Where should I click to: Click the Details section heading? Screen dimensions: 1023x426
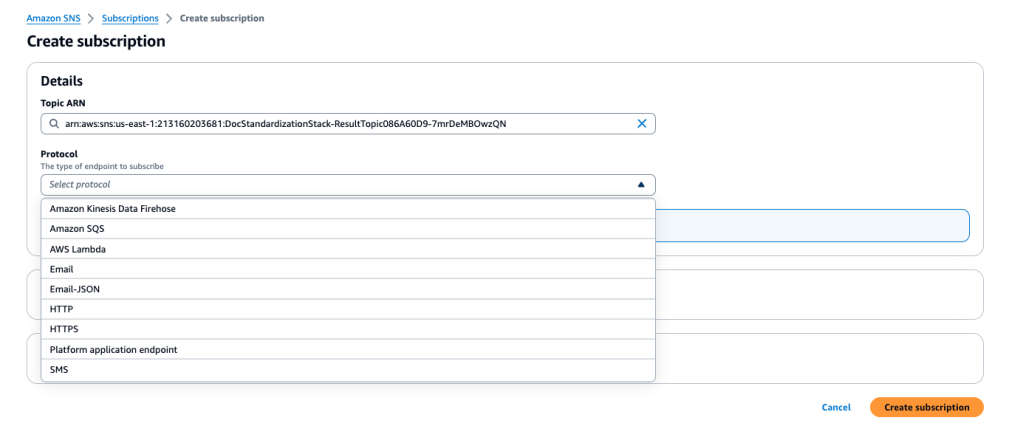(62, 81)
